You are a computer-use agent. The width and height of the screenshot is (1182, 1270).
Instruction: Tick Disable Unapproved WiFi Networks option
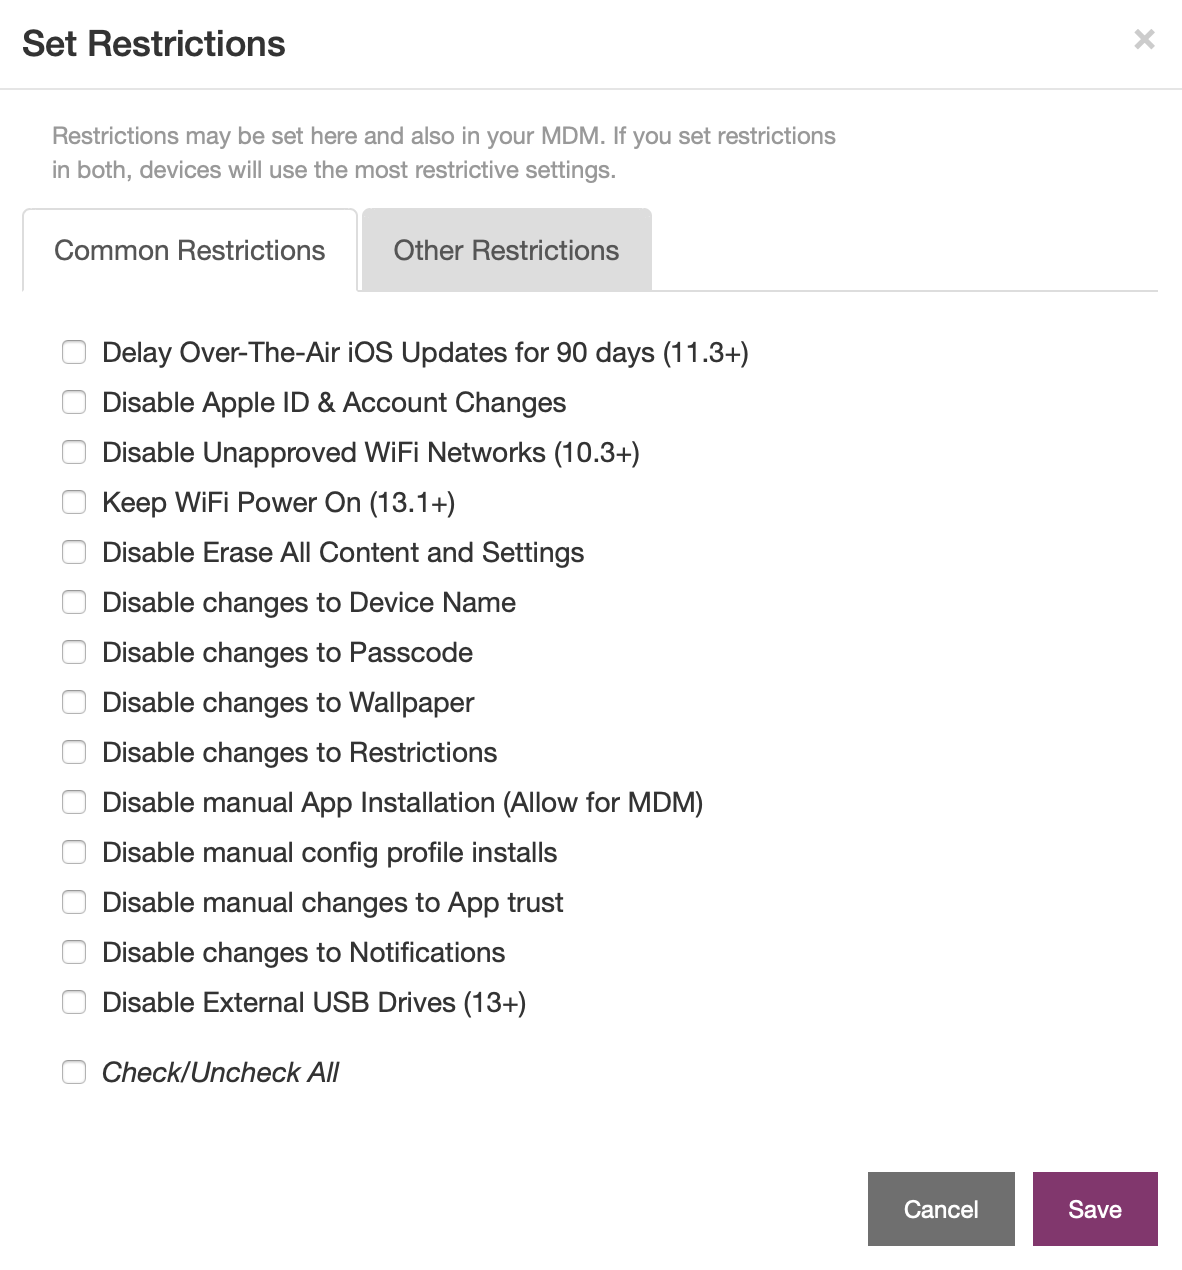74,452
